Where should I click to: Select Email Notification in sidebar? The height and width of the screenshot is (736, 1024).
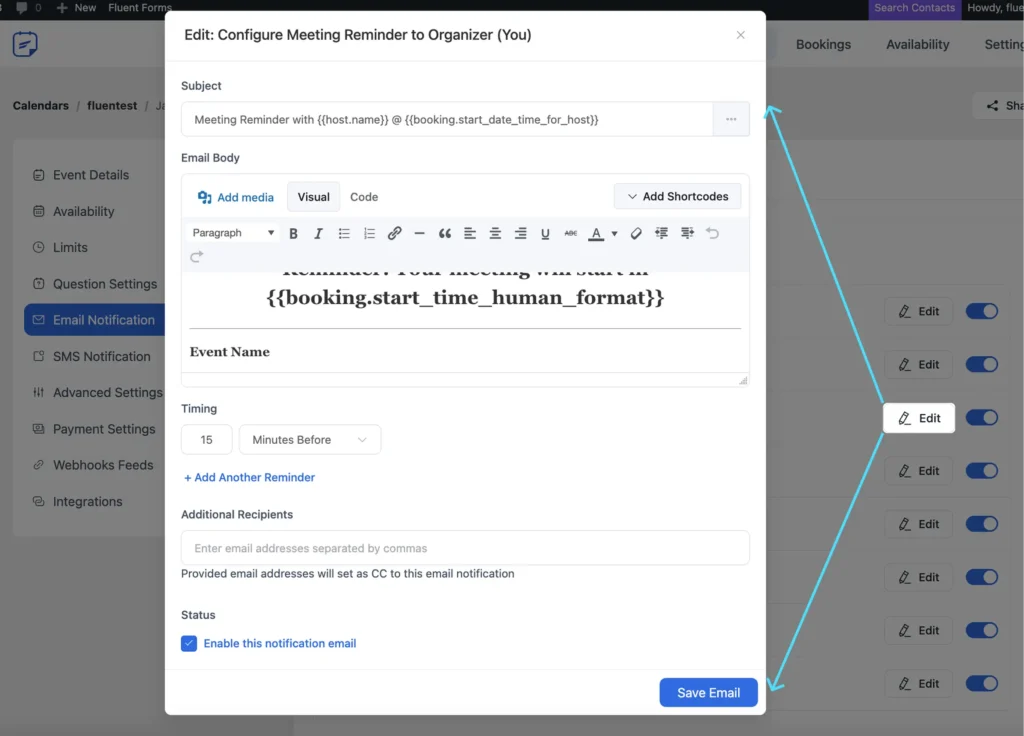click(95, 320)
